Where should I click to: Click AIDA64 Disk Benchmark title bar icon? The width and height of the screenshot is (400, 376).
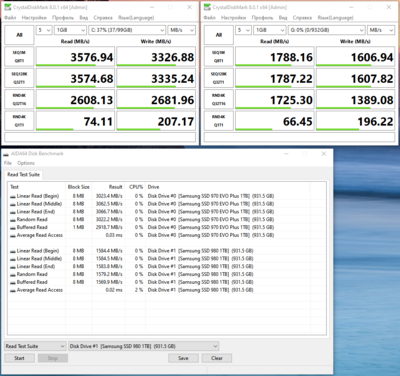tap(6, 154)
